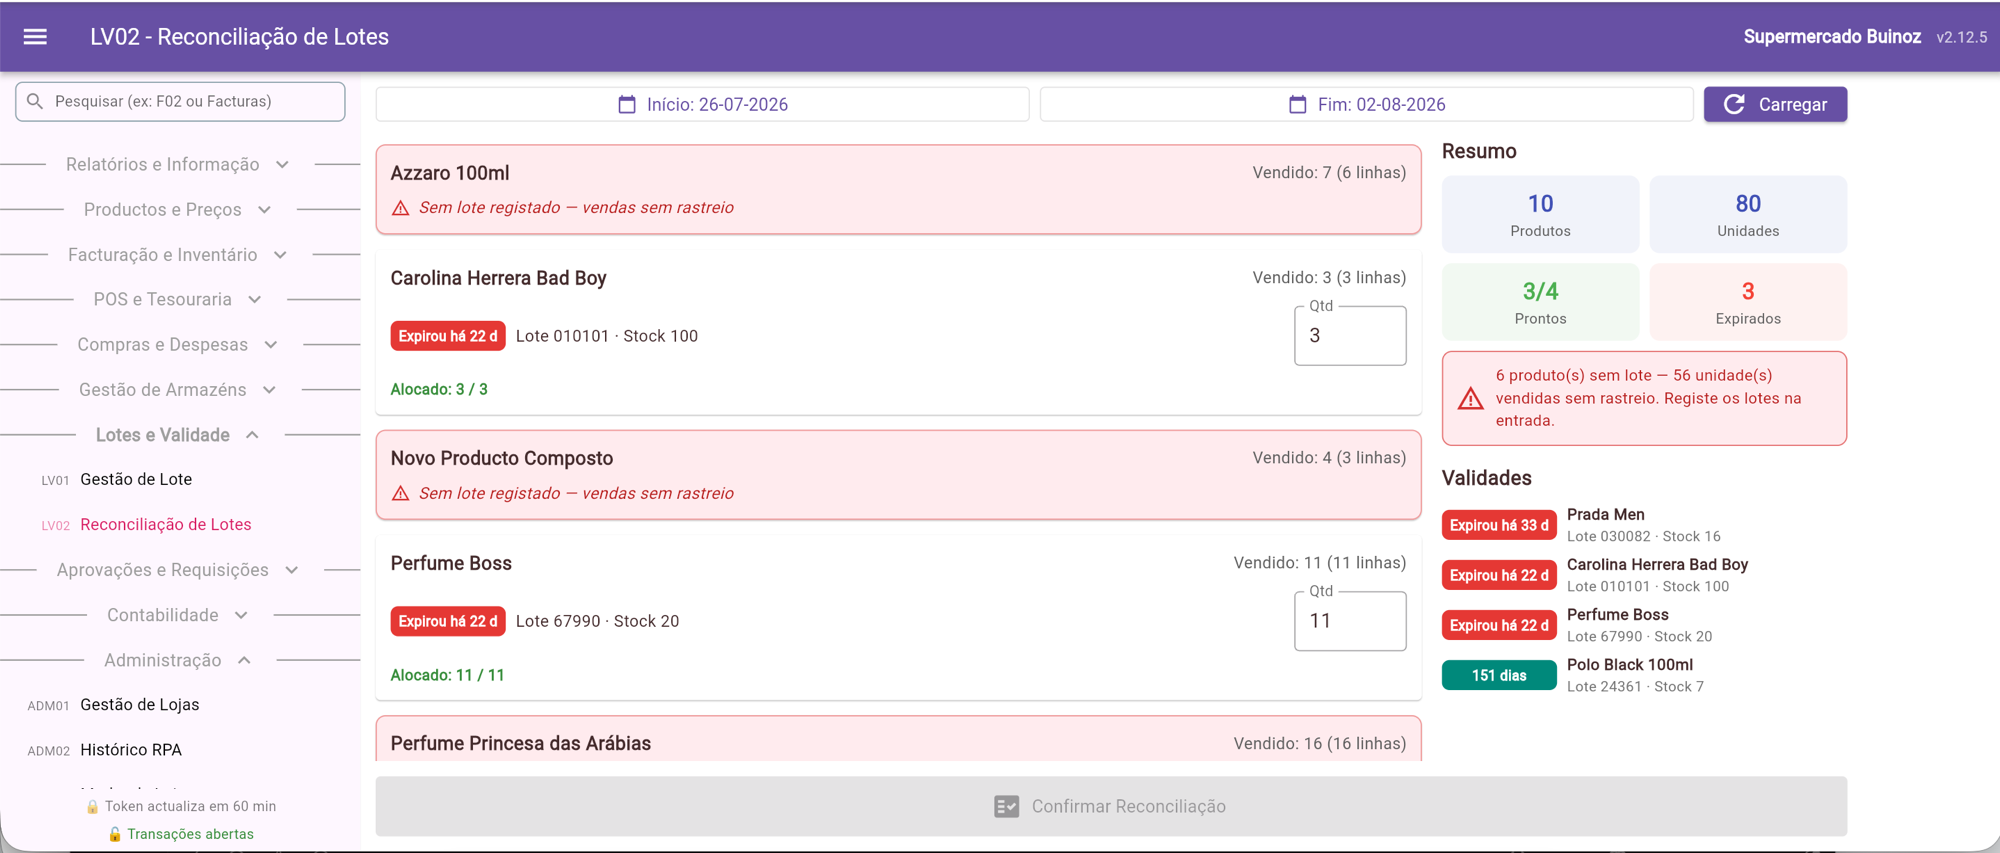
Task: Focus the Pesquisar search field
Action: click(x=180, y=101)
